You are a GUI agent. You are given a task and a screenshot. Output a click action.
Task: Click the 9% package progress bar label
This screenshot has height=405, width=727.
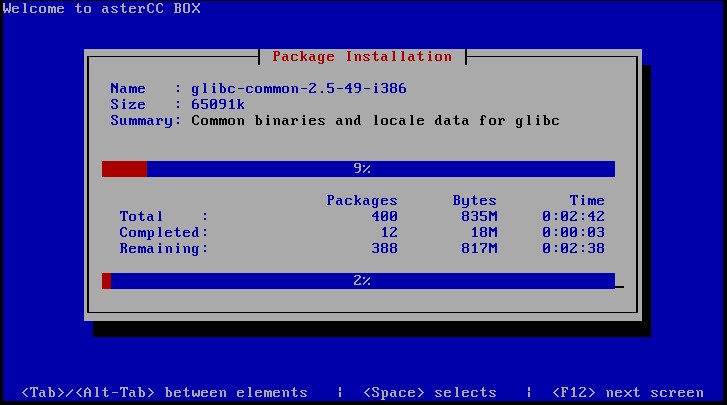pos(362,169)
